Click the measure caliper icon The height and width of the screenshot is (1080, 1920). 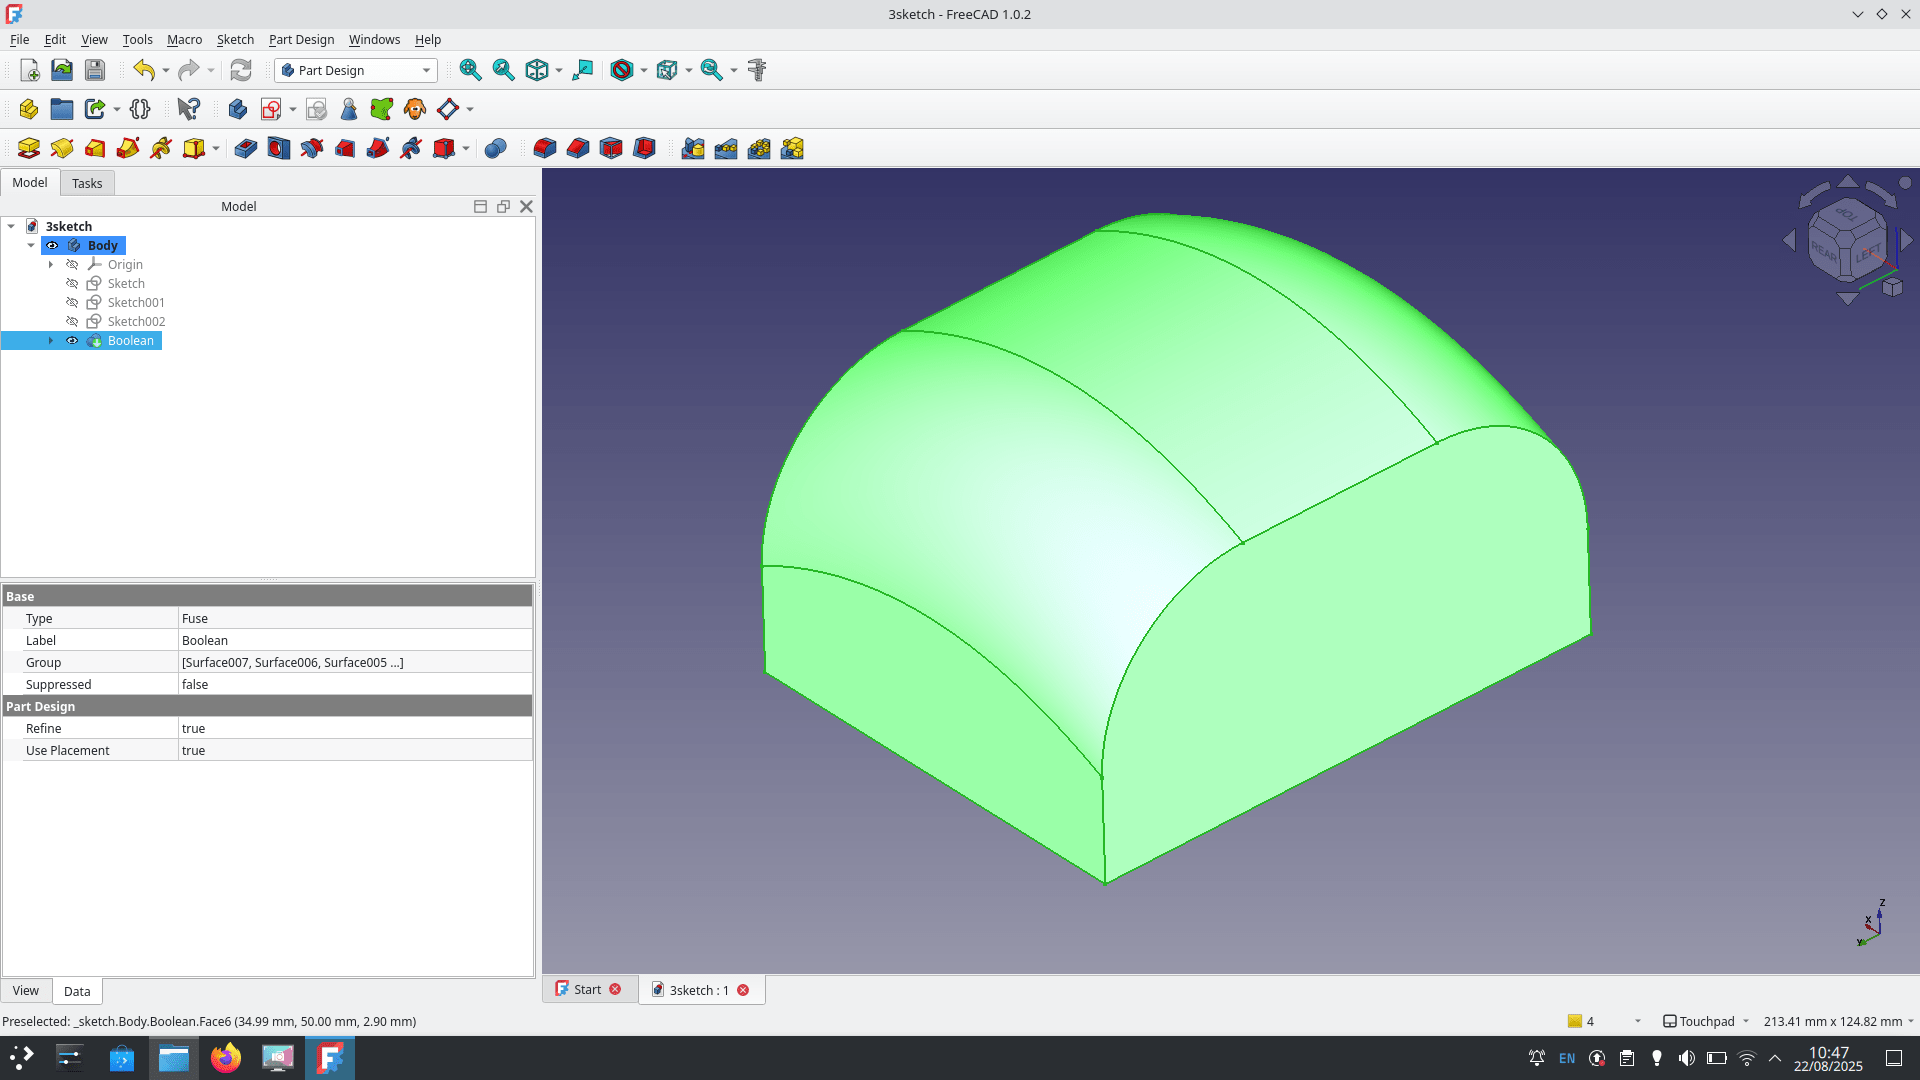point(757,70)
